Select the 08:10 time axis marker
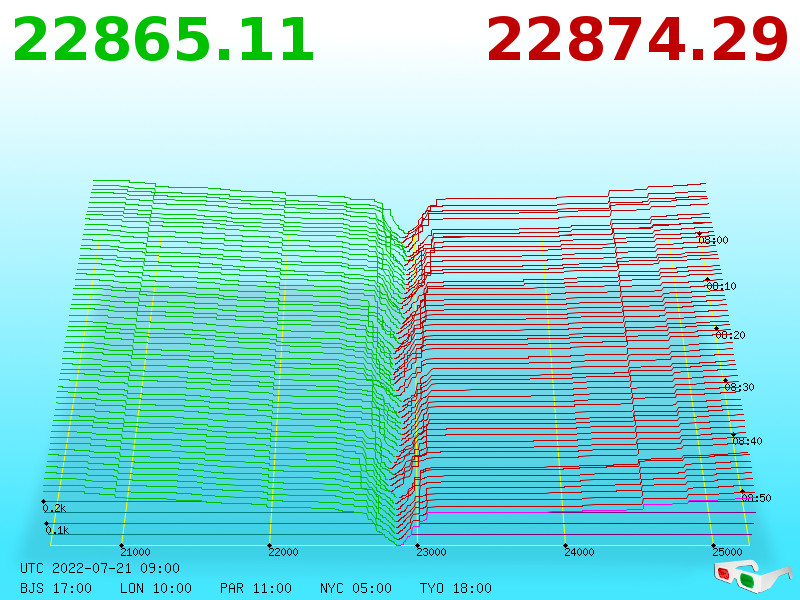Image resolution: width=800 pixels, height=600 pixels. pos(721,286)
